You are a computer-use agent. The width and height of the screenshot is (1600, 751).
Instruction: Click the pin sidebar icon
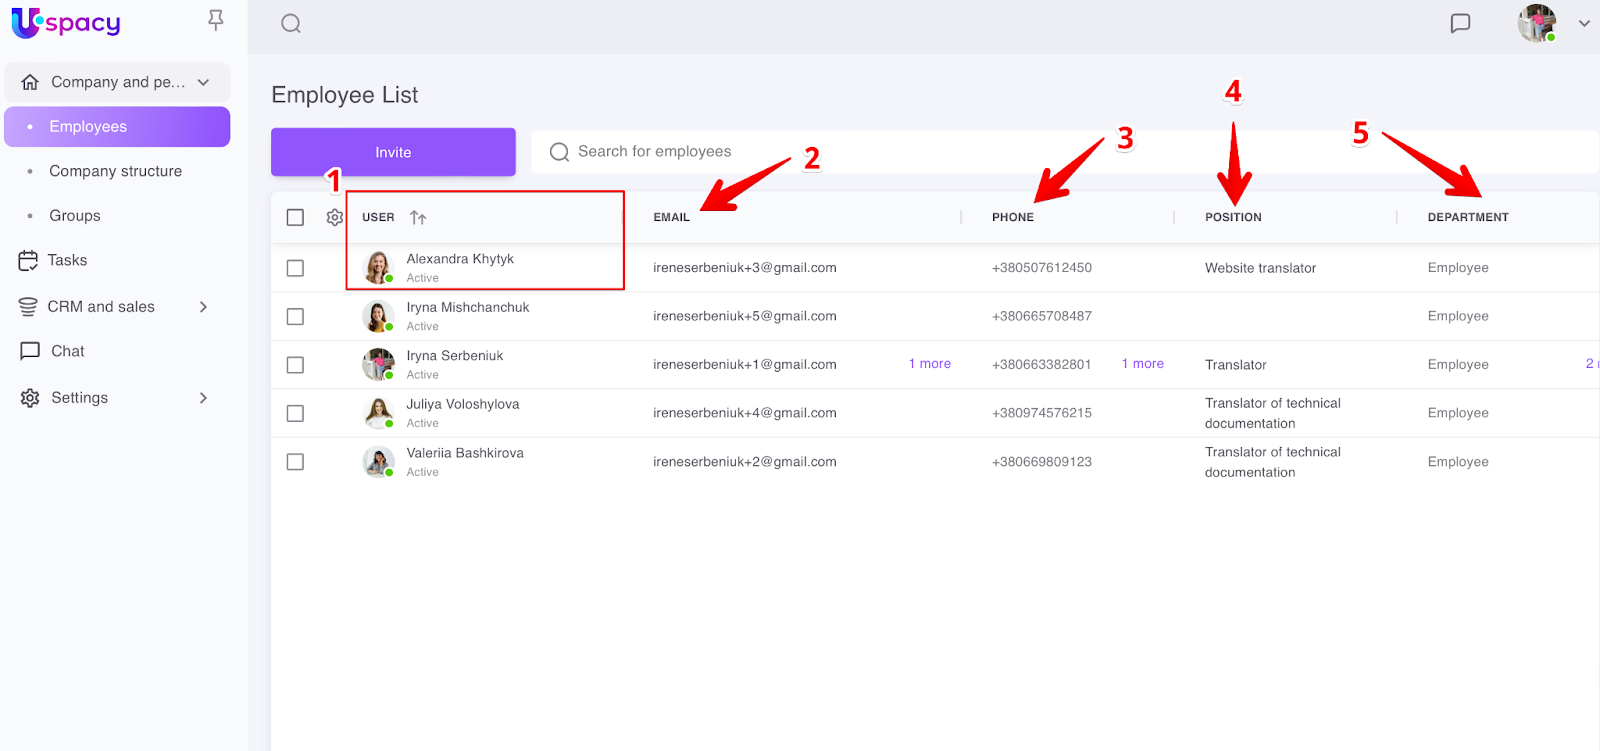[215, 20]
